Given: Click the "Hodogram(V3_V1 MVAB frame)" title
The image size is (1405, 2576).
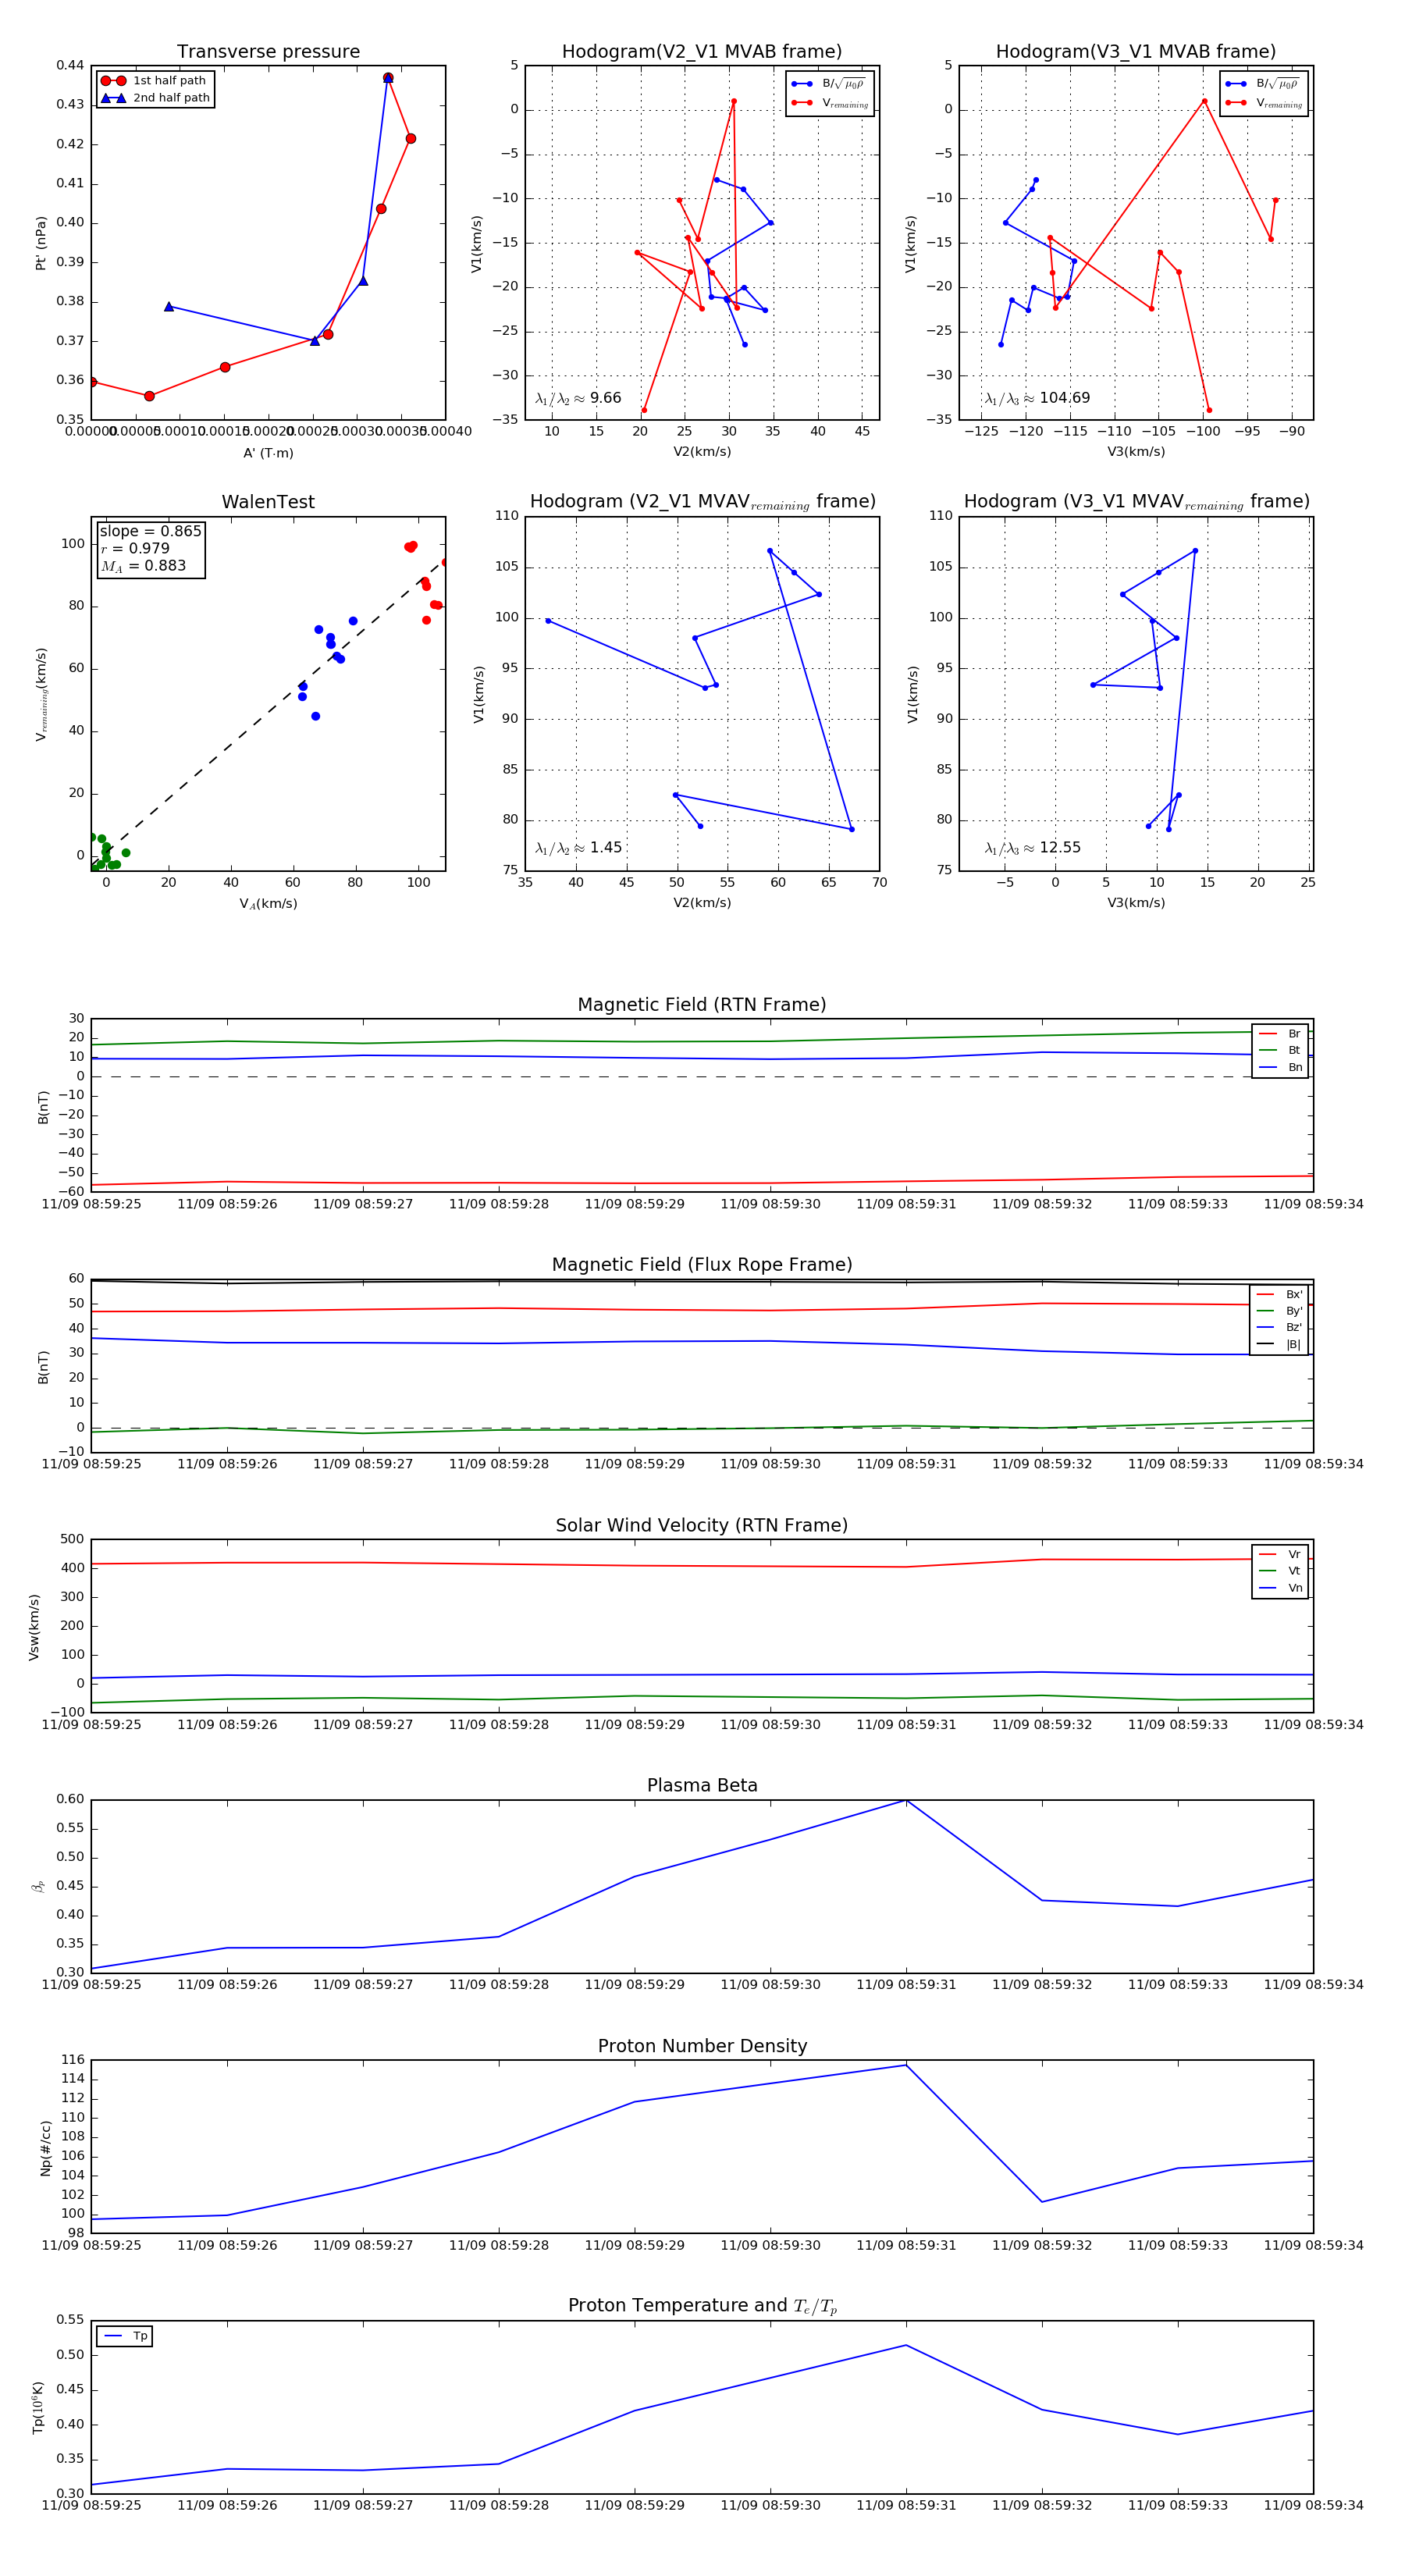Looking at the screenshot, I should click(1136, 52).
